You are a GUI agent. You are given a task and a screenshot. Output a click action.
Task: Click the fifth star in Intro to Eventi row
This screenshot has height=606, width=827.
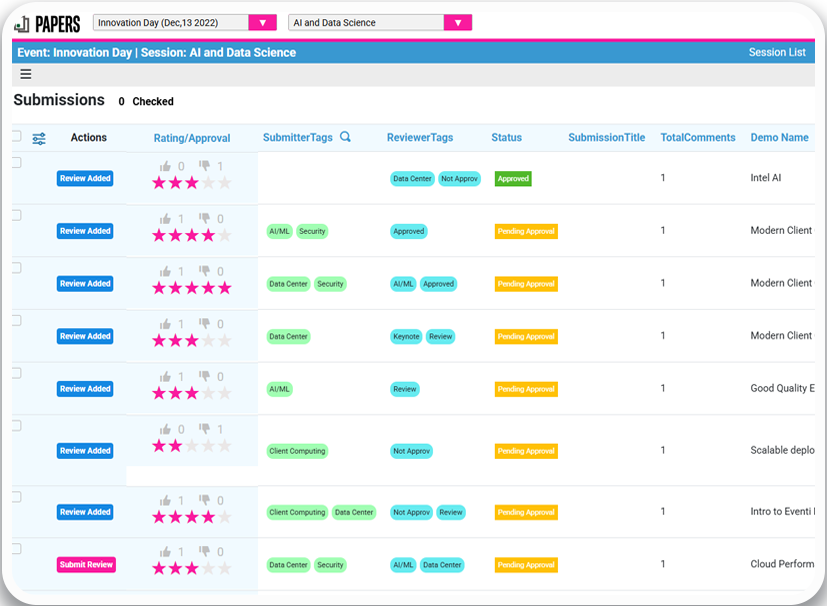225,517
